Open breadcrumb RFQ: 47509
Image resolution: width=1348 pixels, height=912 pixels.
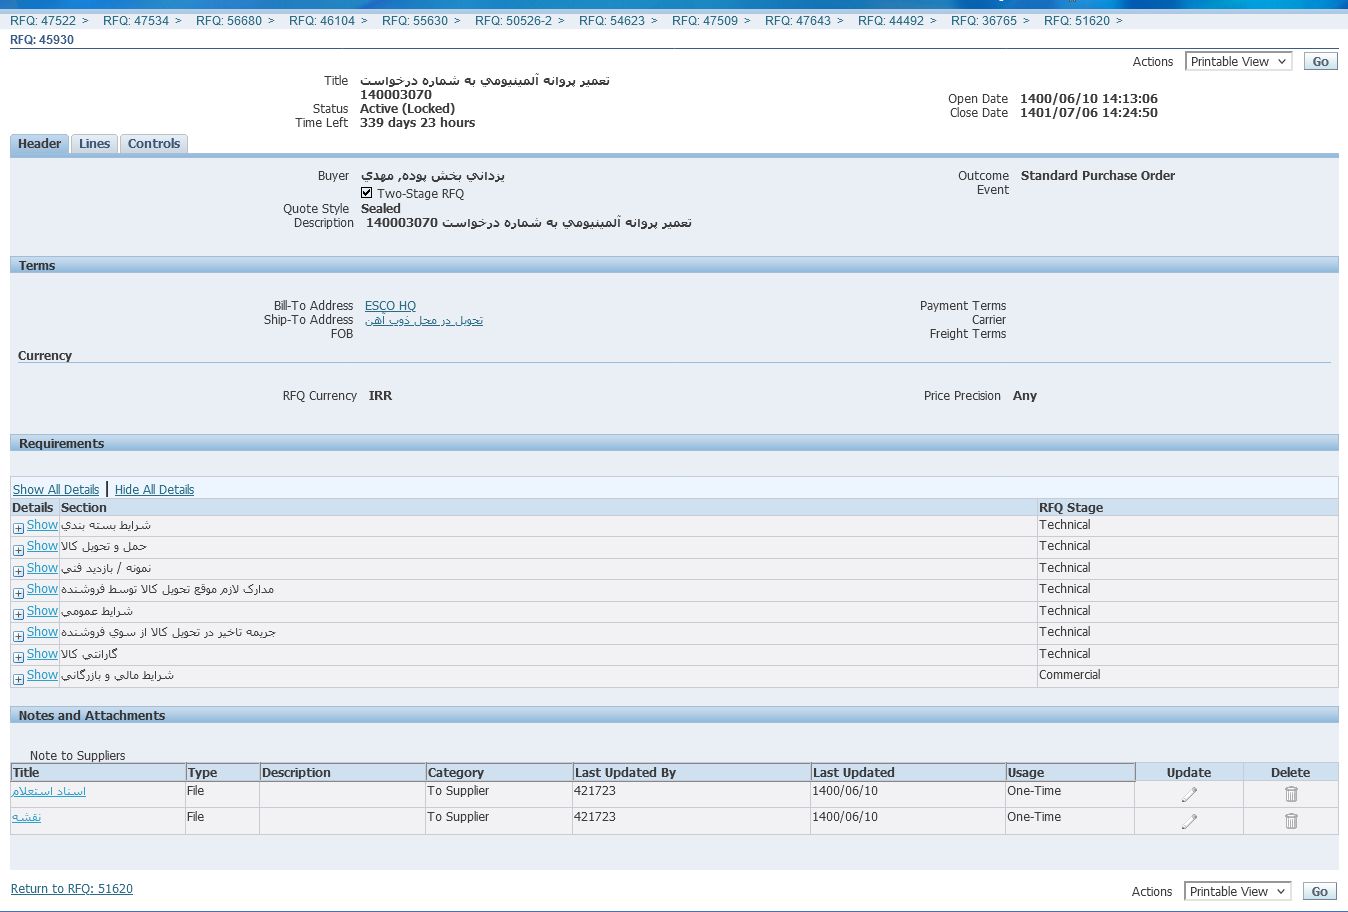point(705,20)
